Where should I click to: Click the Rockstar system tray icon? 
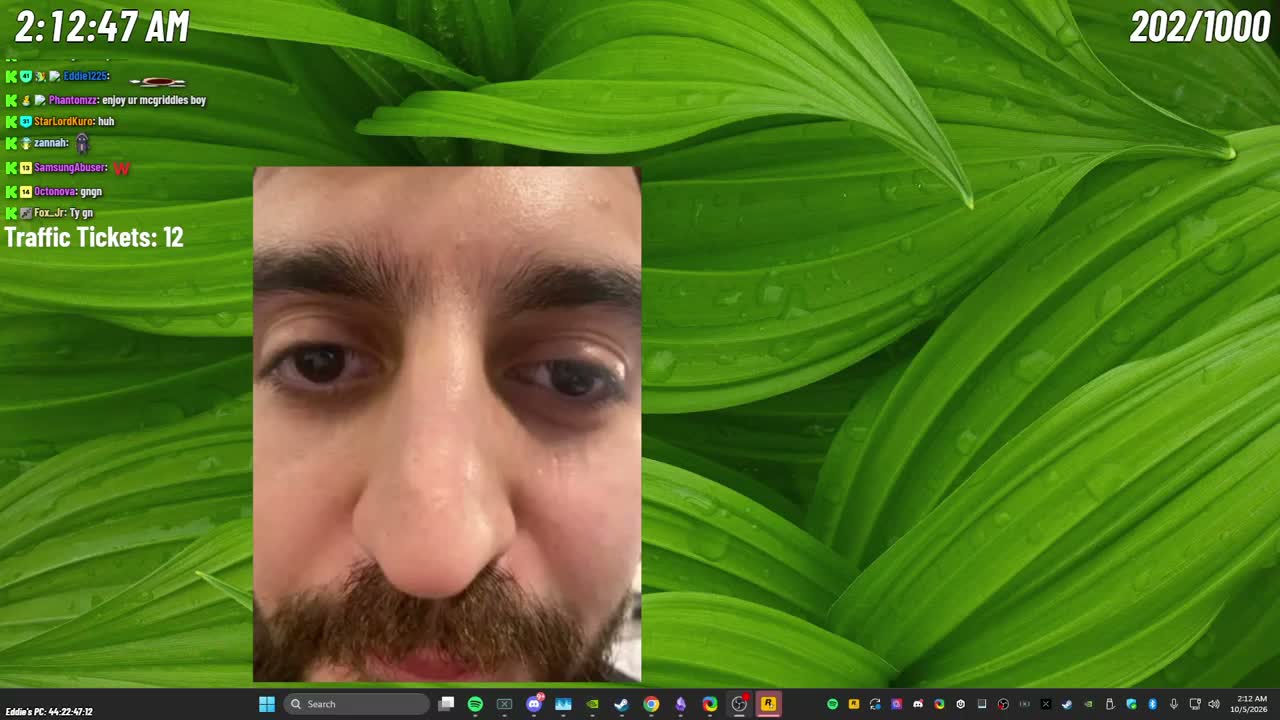pyautogui.click(x=853, y=704)
